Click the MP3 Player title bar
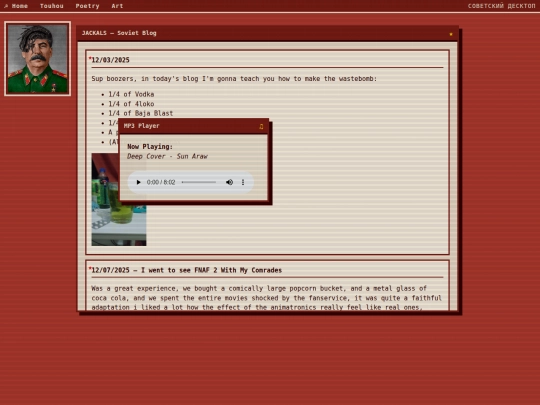This screenshot has width=540, height=405. tap(193, 126)
